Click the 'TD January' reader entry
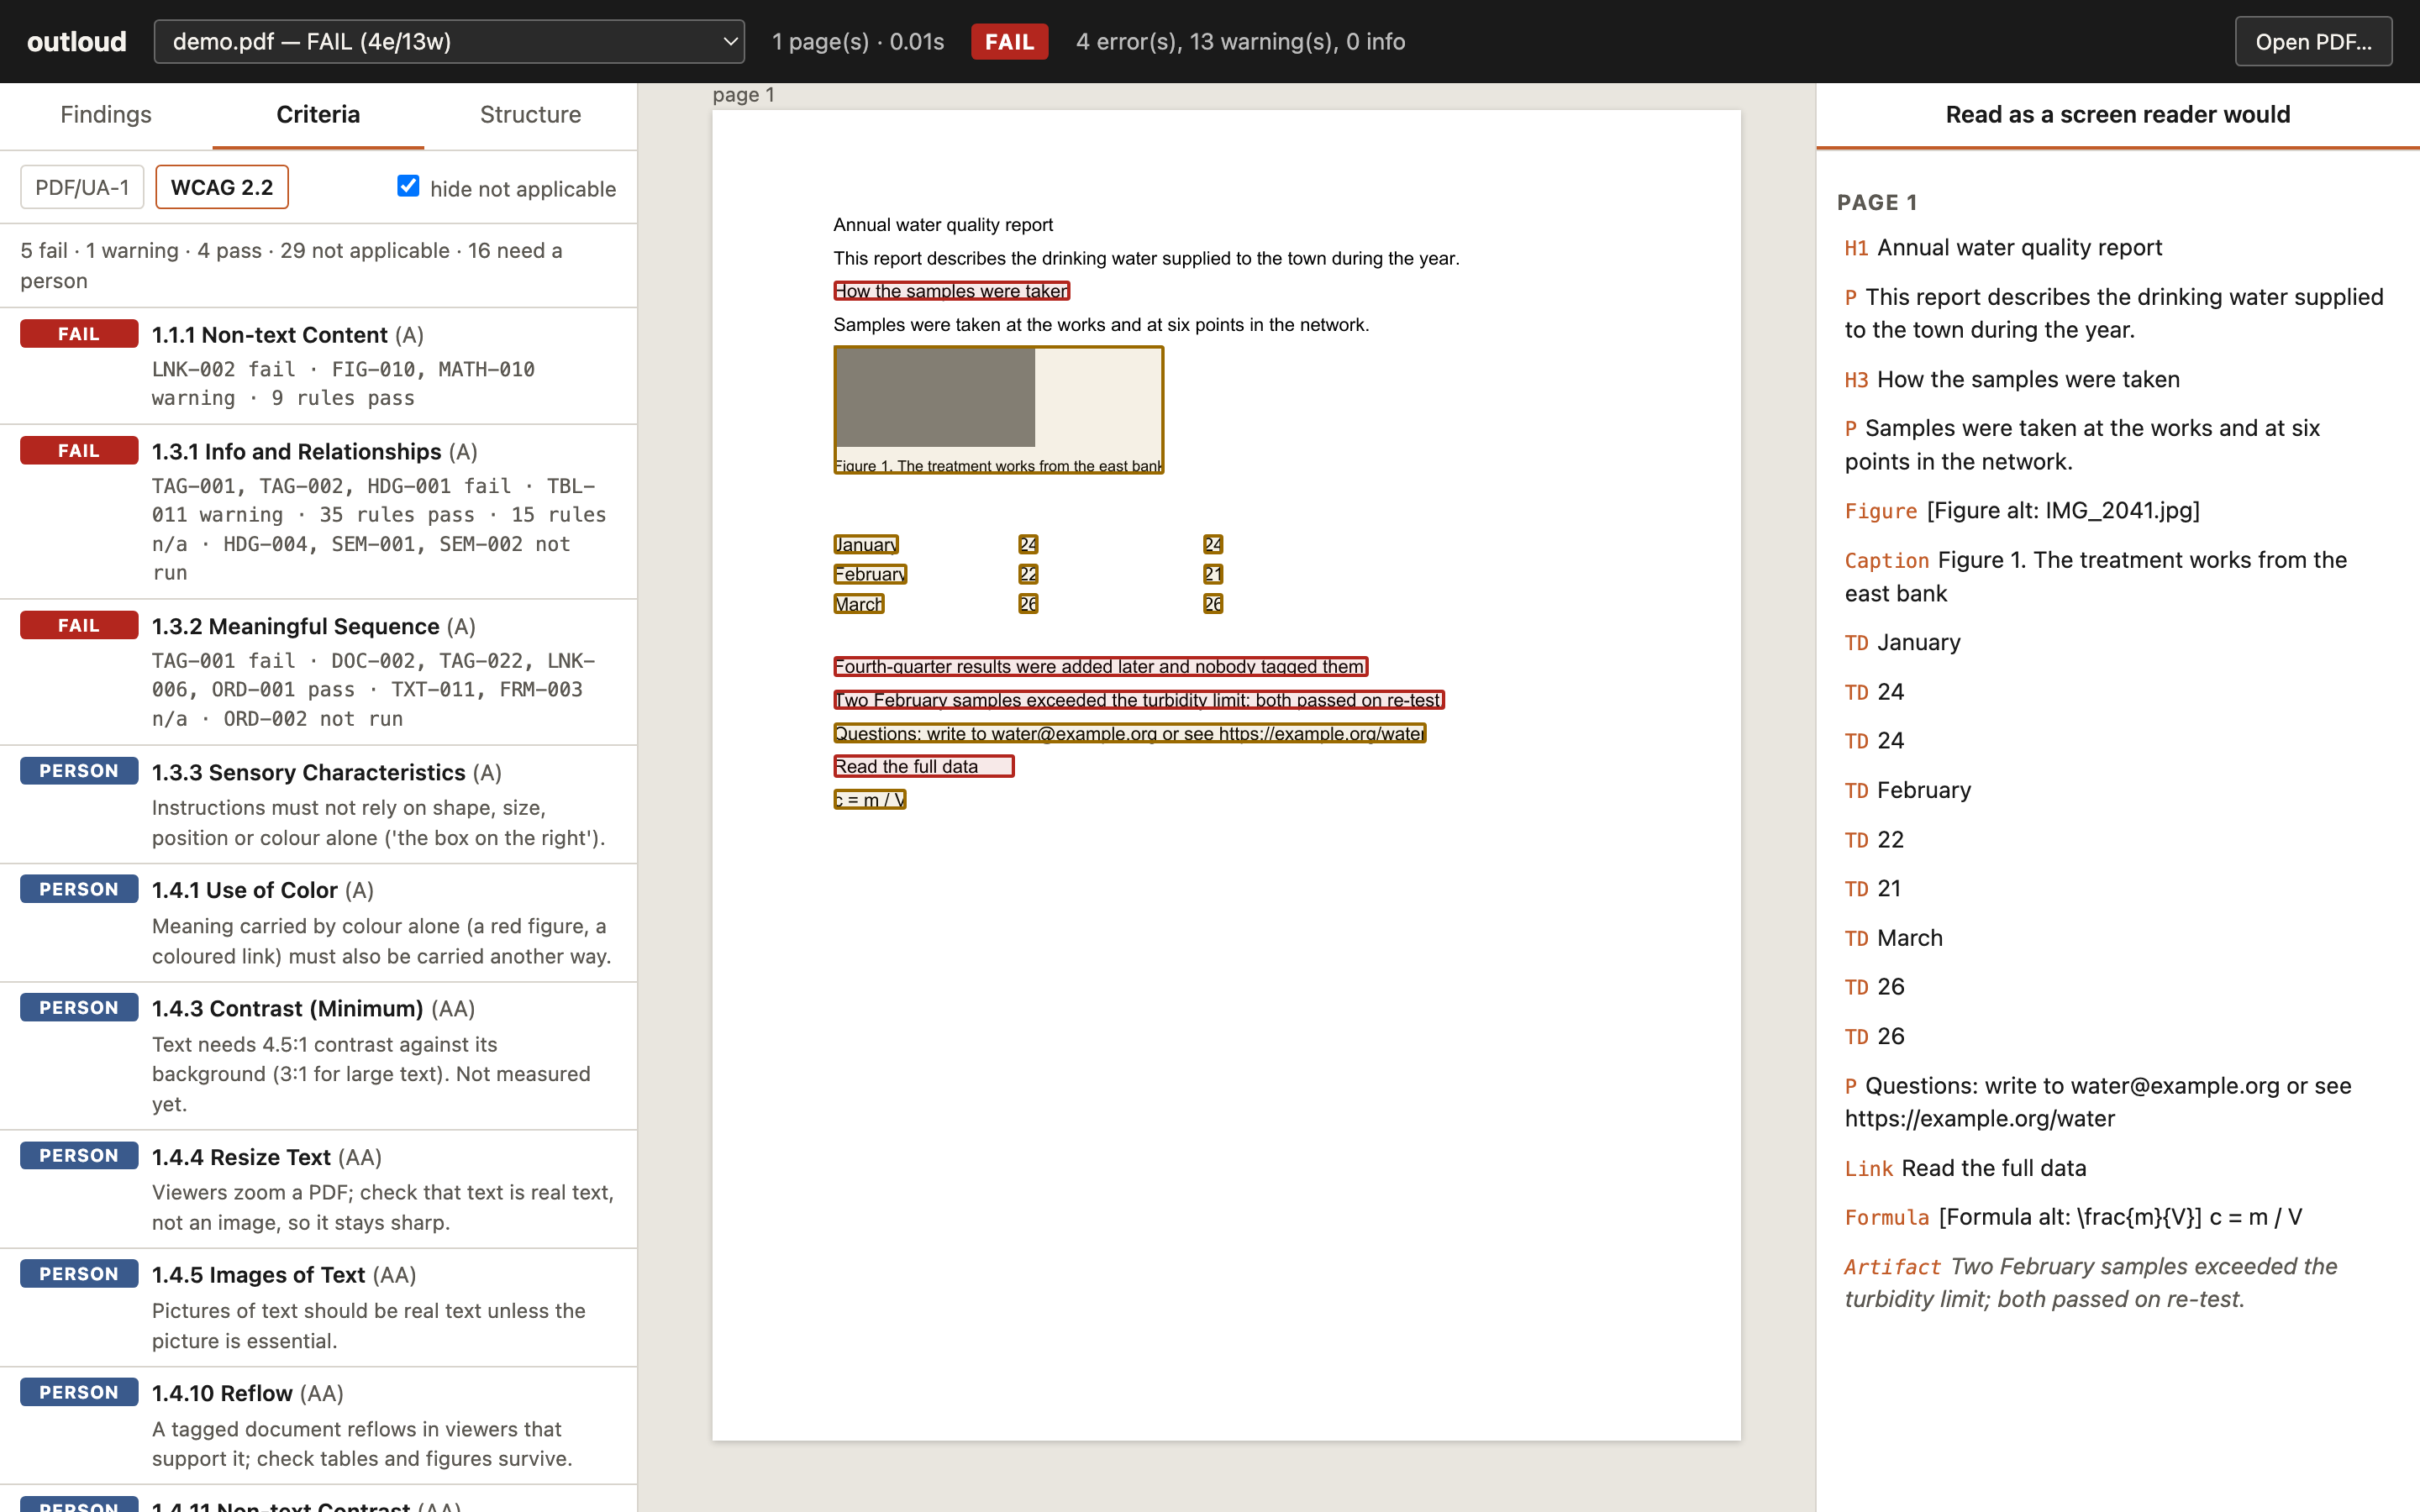The width and height of the screenshot is (2420, 1512). pos(1902,642)
